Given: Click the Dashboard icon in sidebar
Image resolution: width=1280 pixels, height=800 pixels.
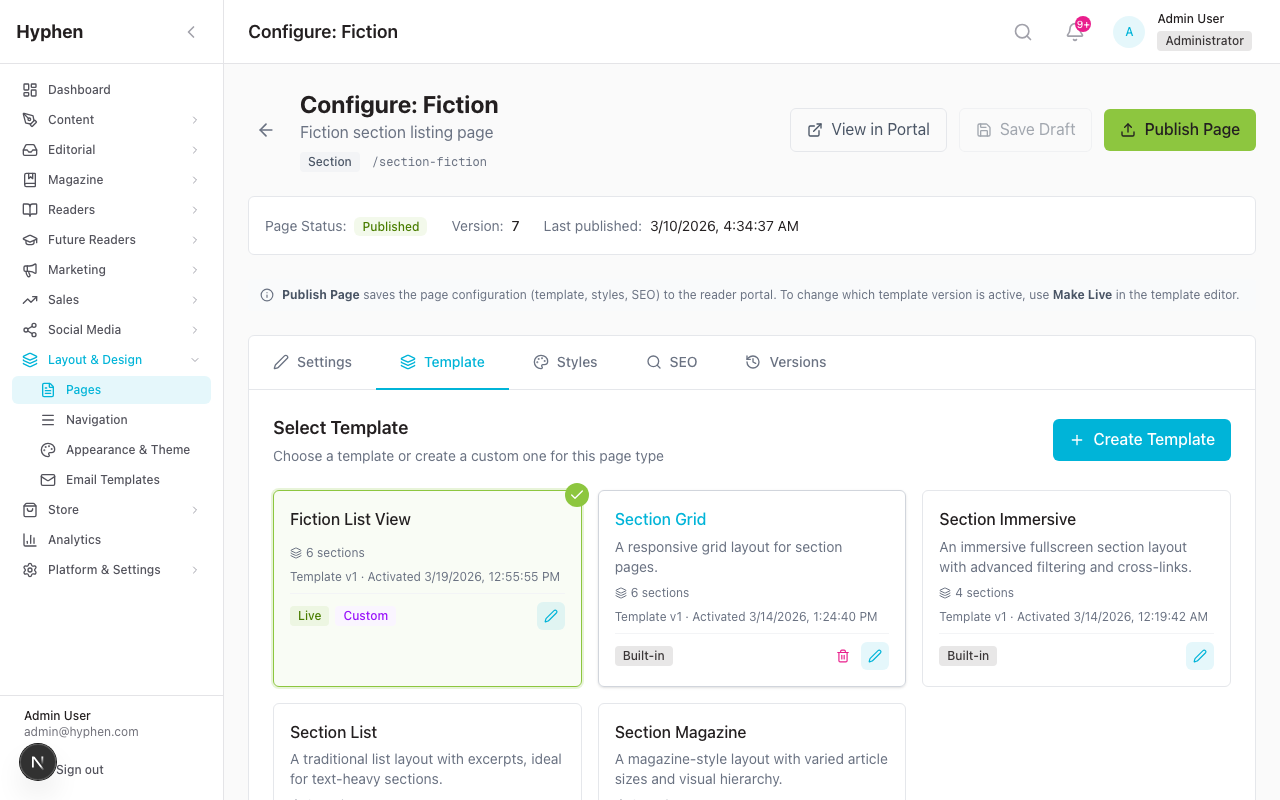Looking at the screenshot, I should (x=29, y=89).
